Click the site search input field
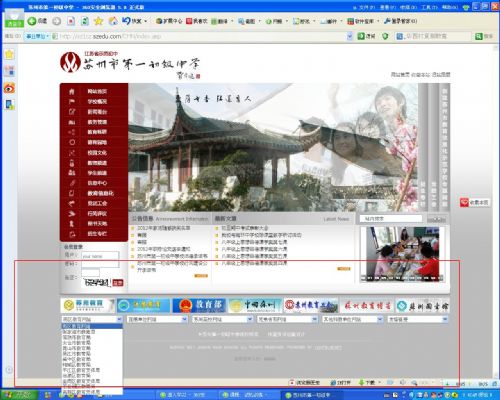 click(x=391, y=219)
